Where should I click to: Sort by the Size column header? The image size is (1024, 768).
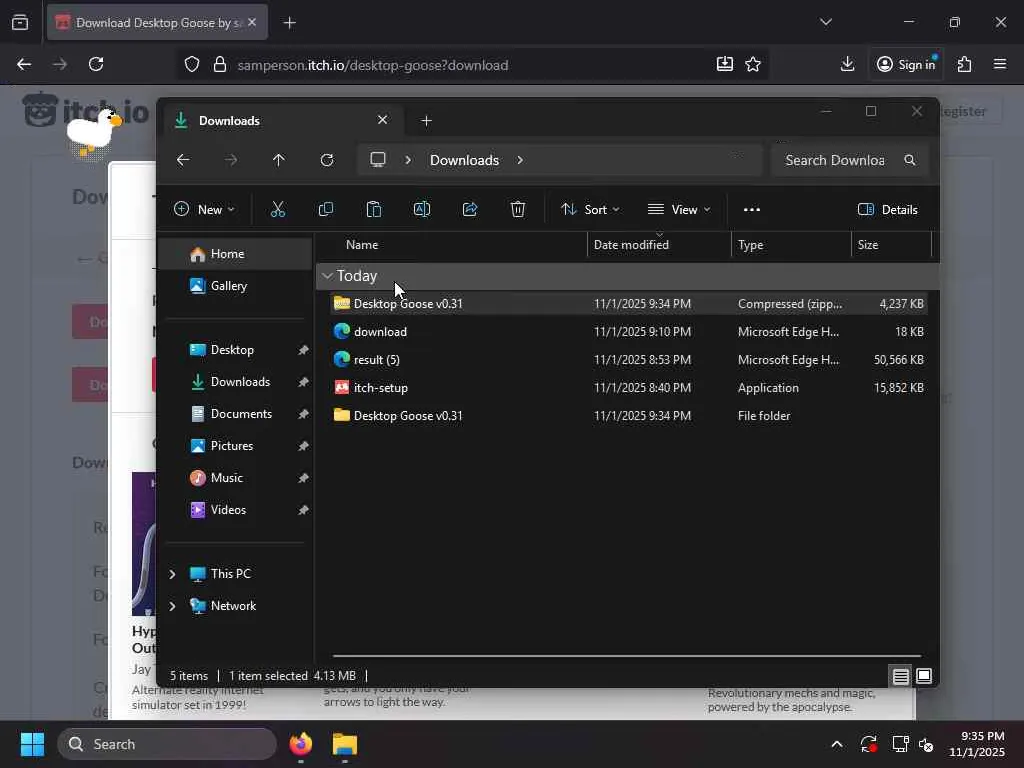[x=891, y=245]
